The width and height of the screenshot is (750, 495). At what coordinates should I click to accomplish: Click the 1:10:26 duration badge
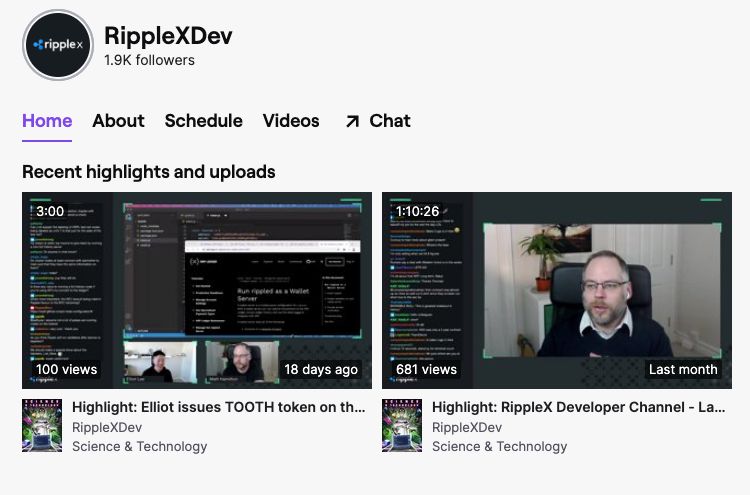coord(417,211)
